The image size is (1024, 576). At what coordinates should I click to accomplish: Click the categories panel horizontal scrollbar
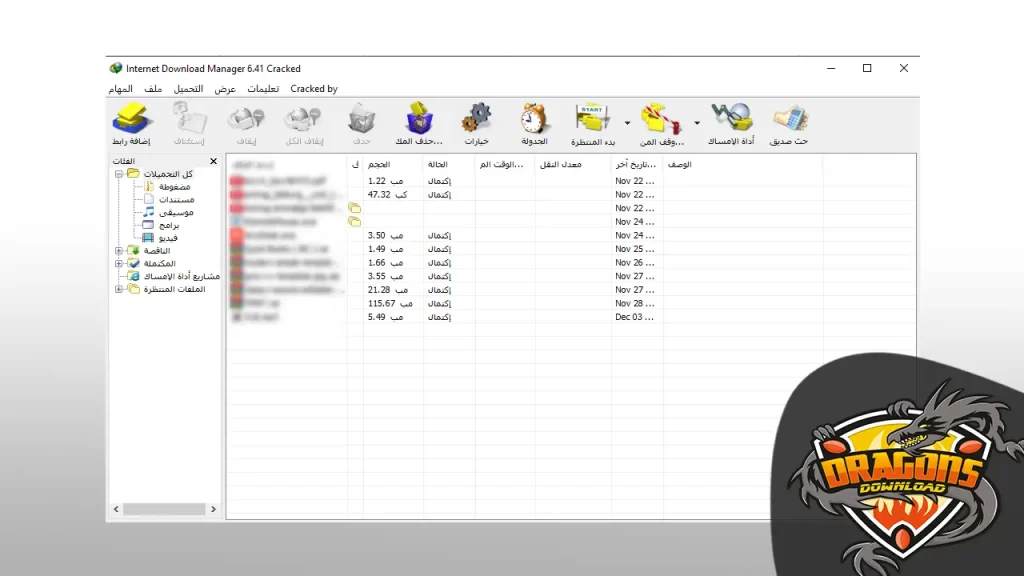pos(165,509)
